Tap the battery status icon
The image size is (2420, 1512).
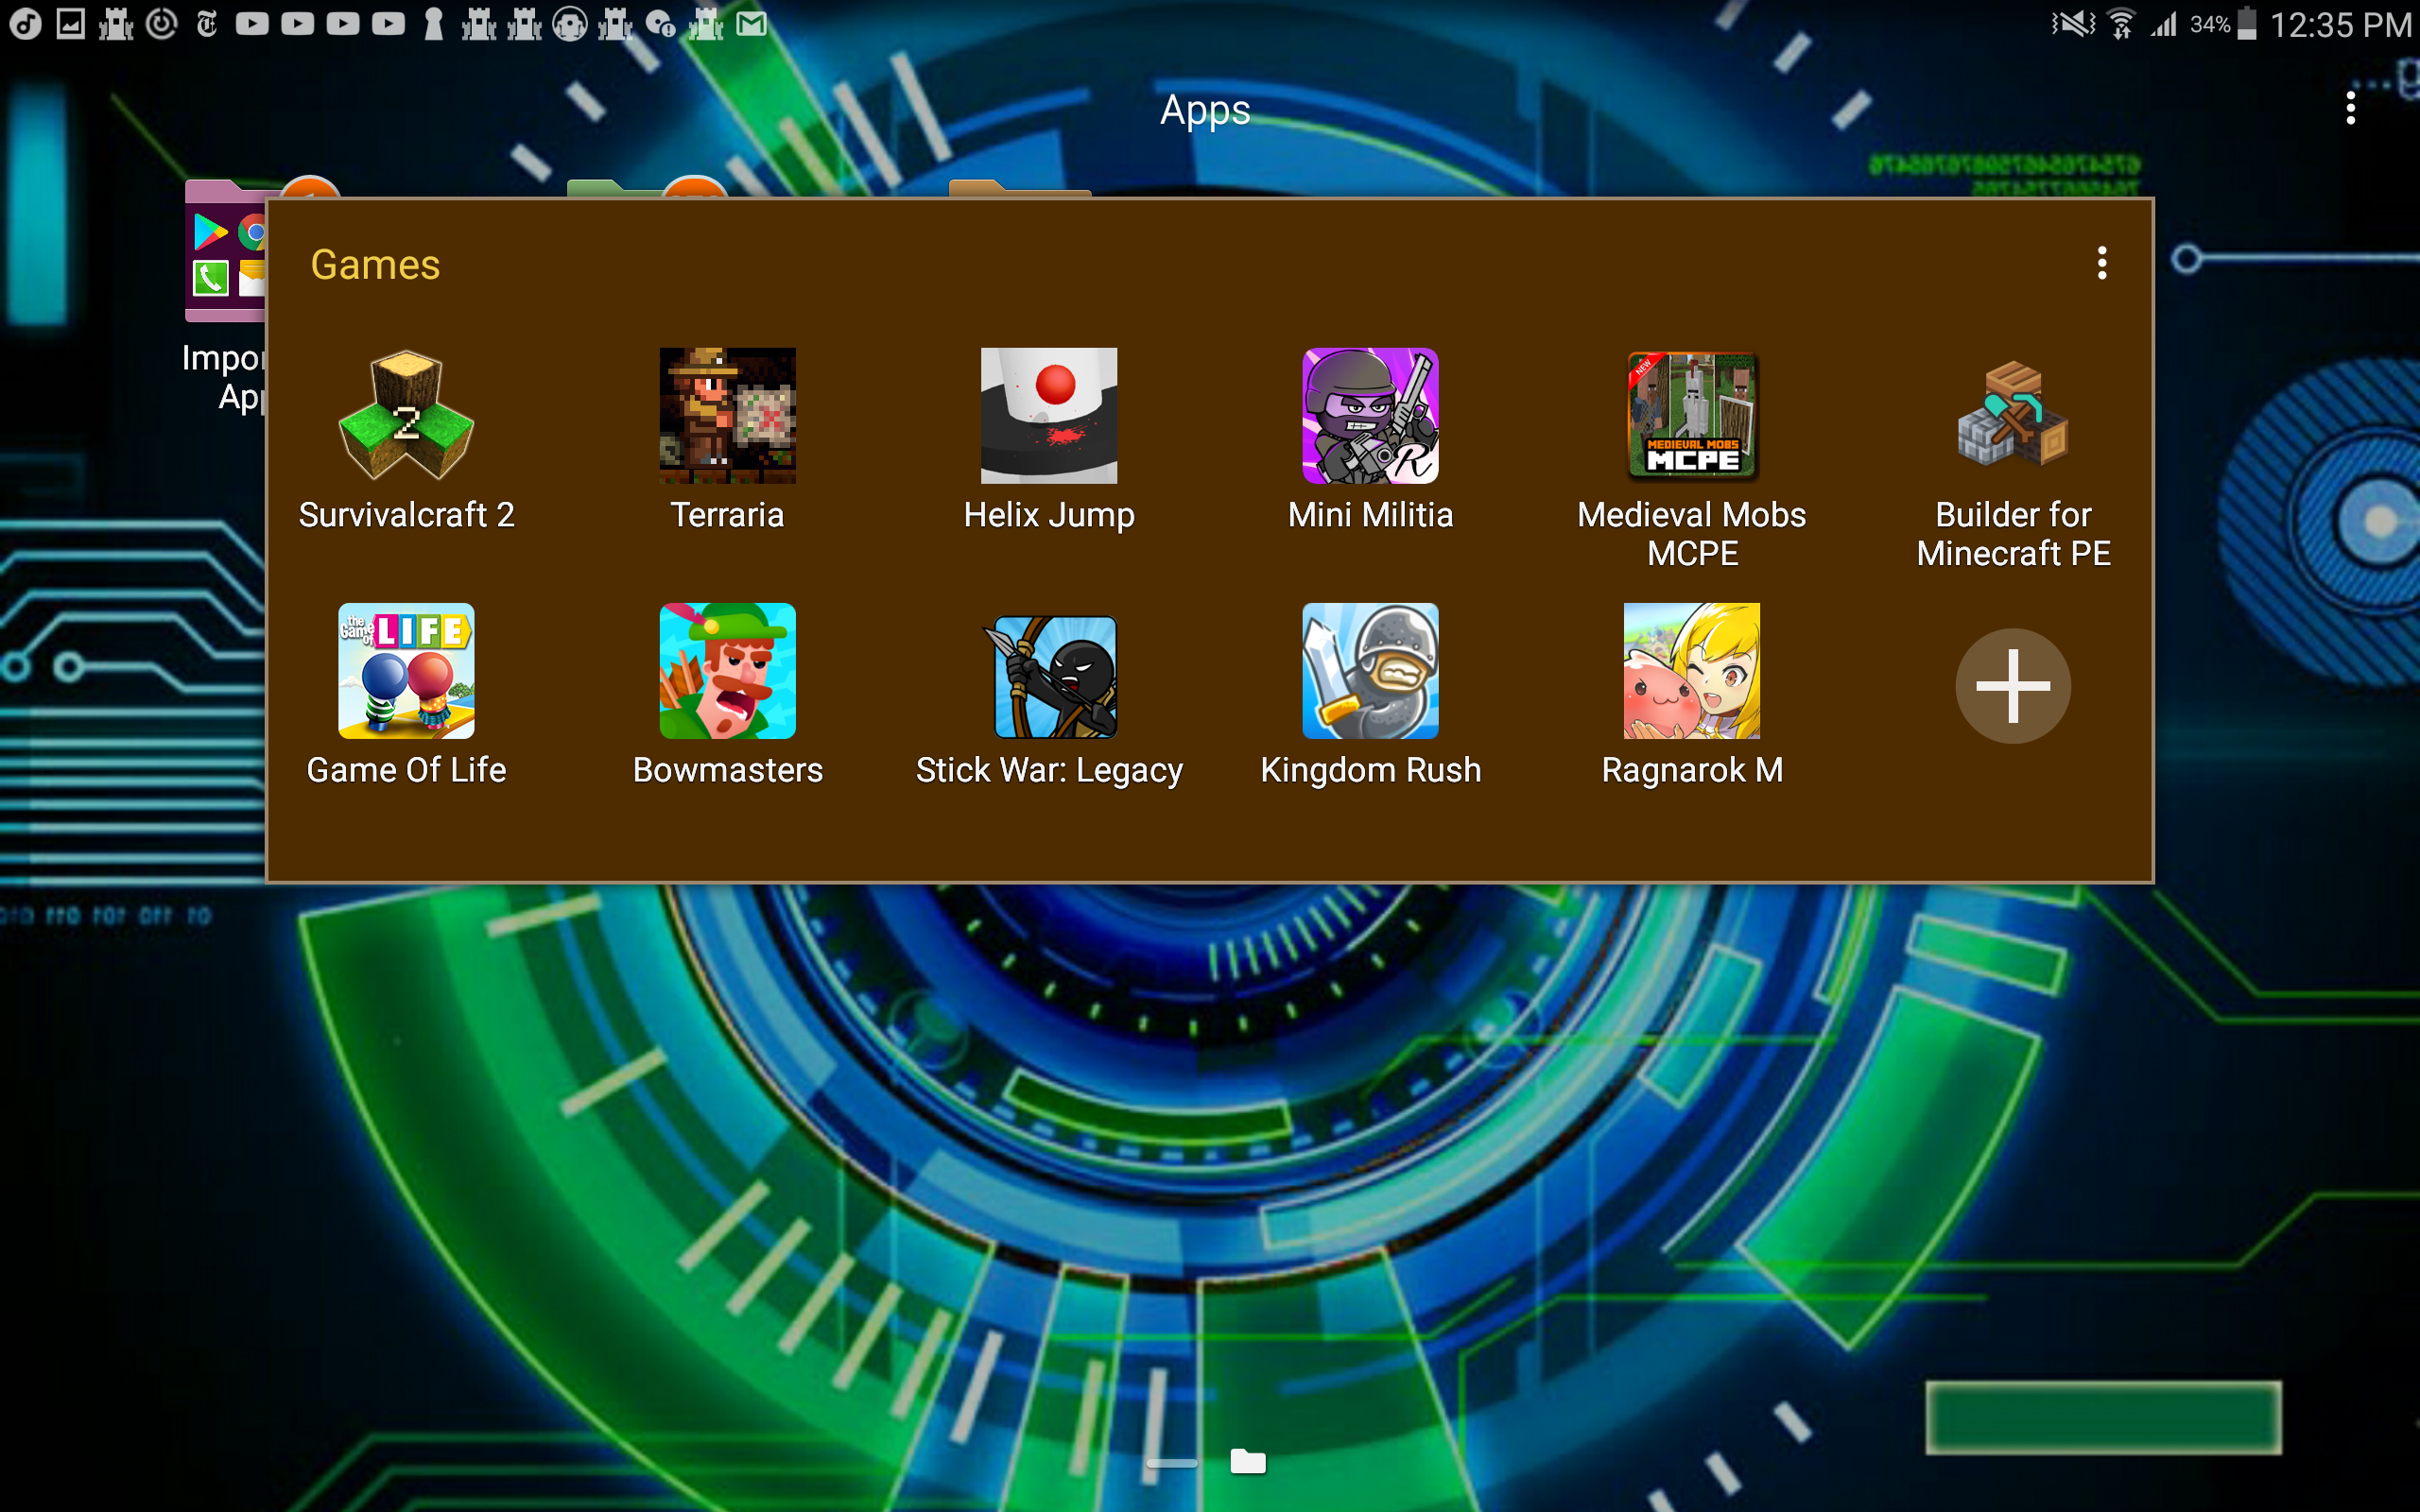point(2247,24)
